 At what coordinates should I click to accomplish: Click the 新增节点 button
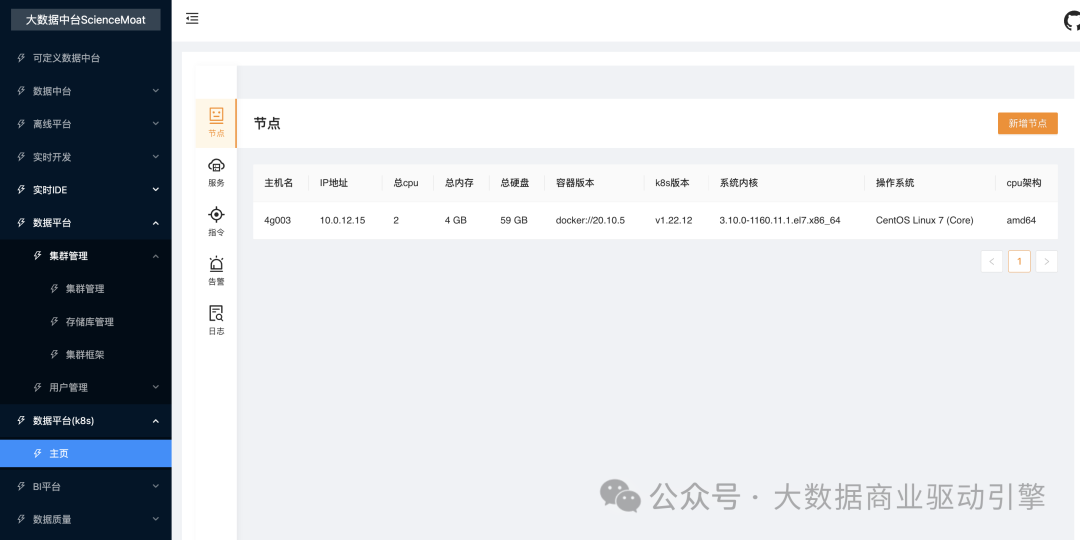click(x=1027, y=123)
